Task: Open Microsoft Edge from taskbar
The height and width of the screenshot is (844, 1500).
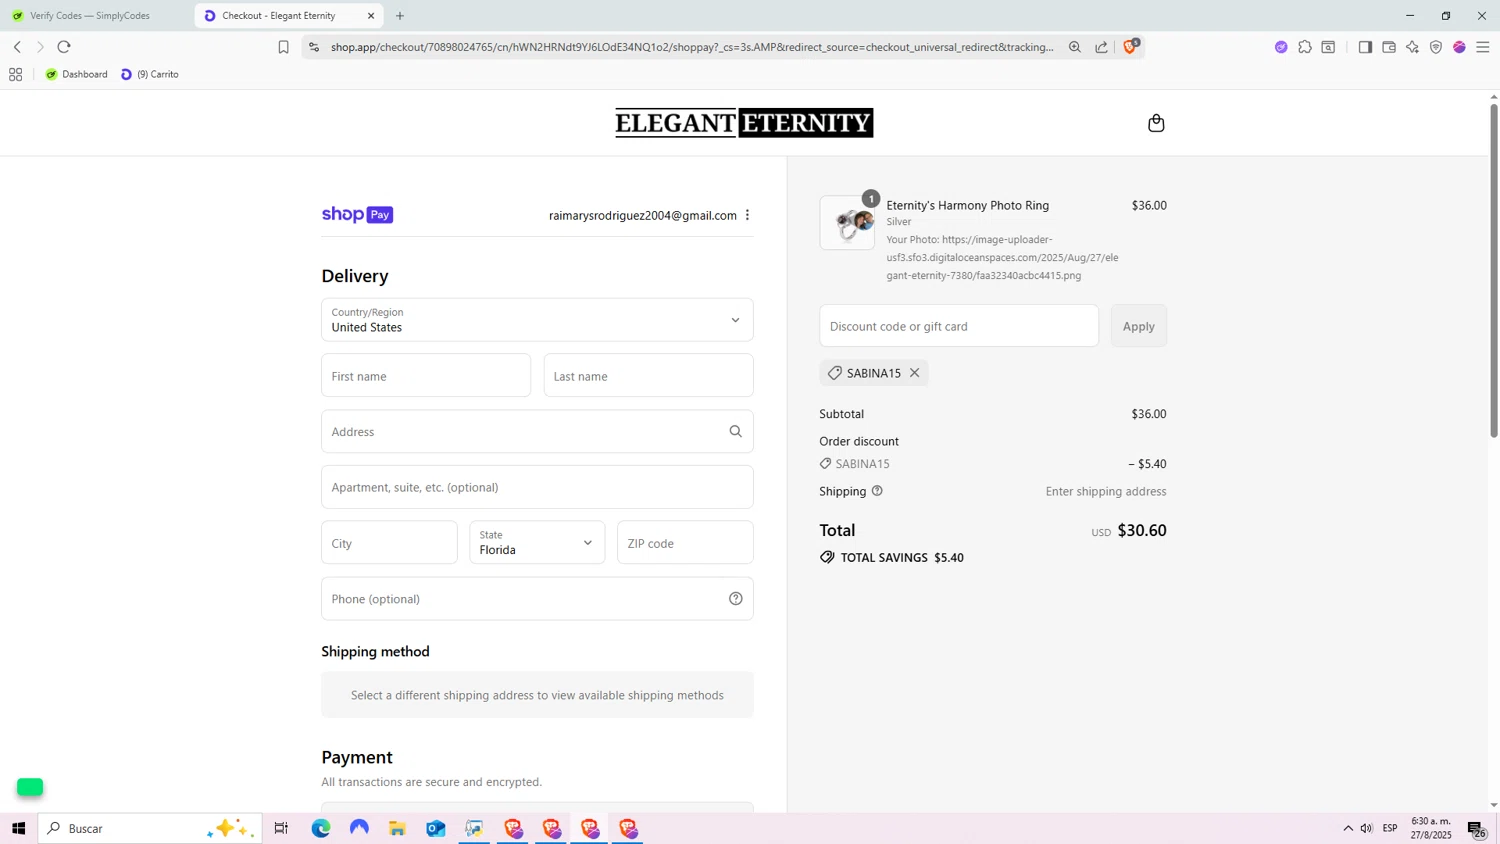Action: (321, 828)
